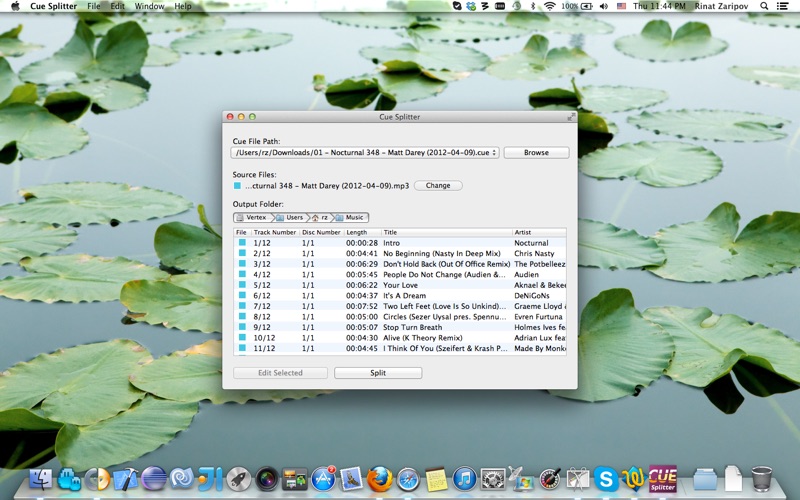Open the Trash in the dock
The image size is (800, 500).
tap(762, 479)
